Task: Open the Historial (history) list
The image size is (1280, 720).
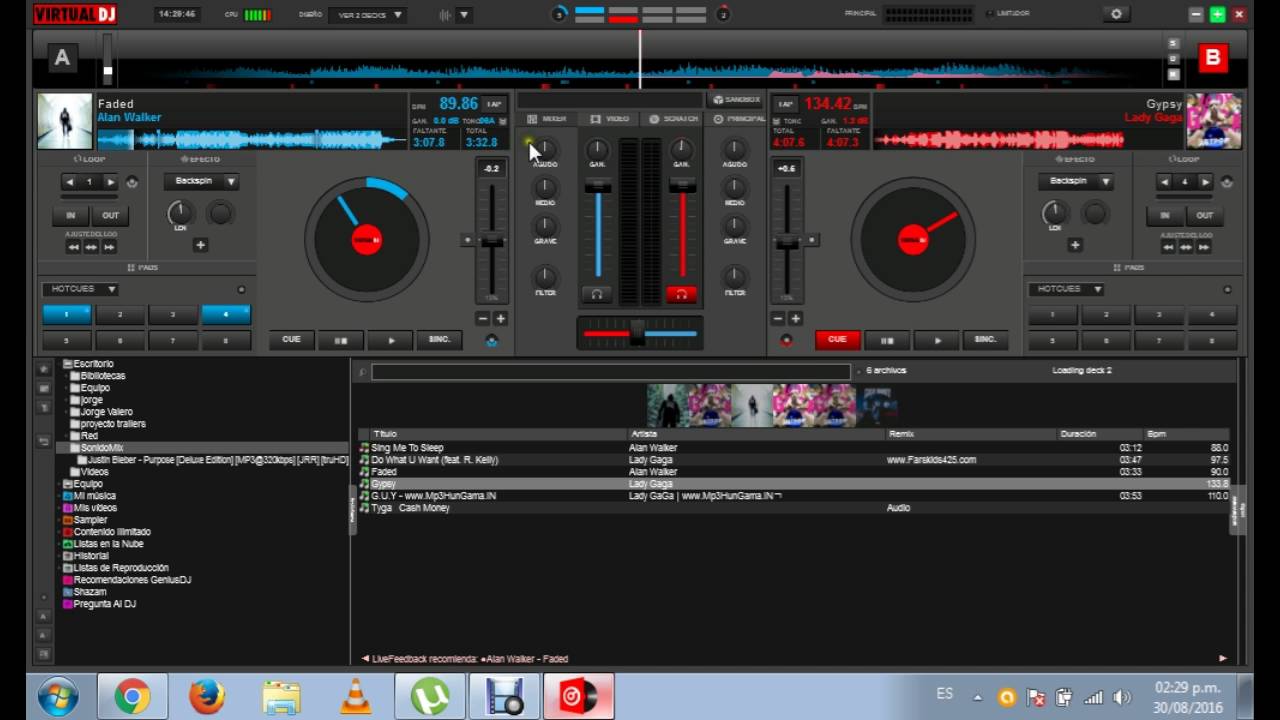Action: click(89, 555)
